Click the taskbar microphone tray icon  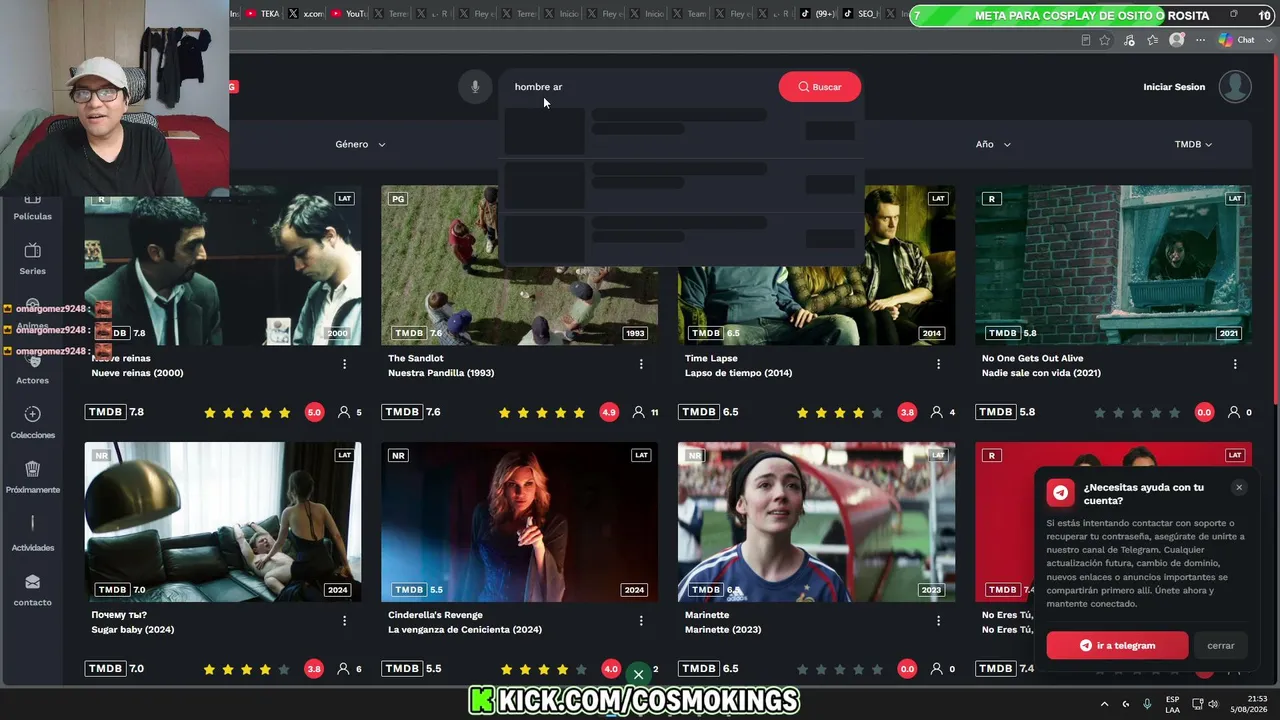click(x=1147, y=704)
